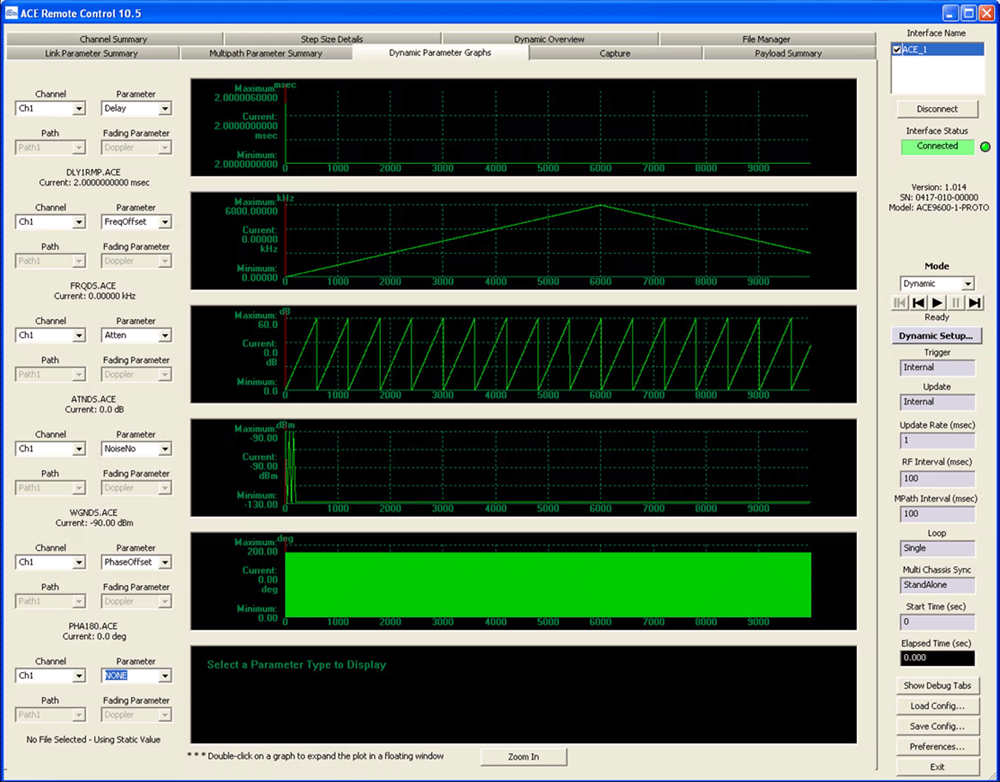The width and height of the screenshot is (1000, 782).
Task: Click the black skip-to-start playback button
Action: 918,302
